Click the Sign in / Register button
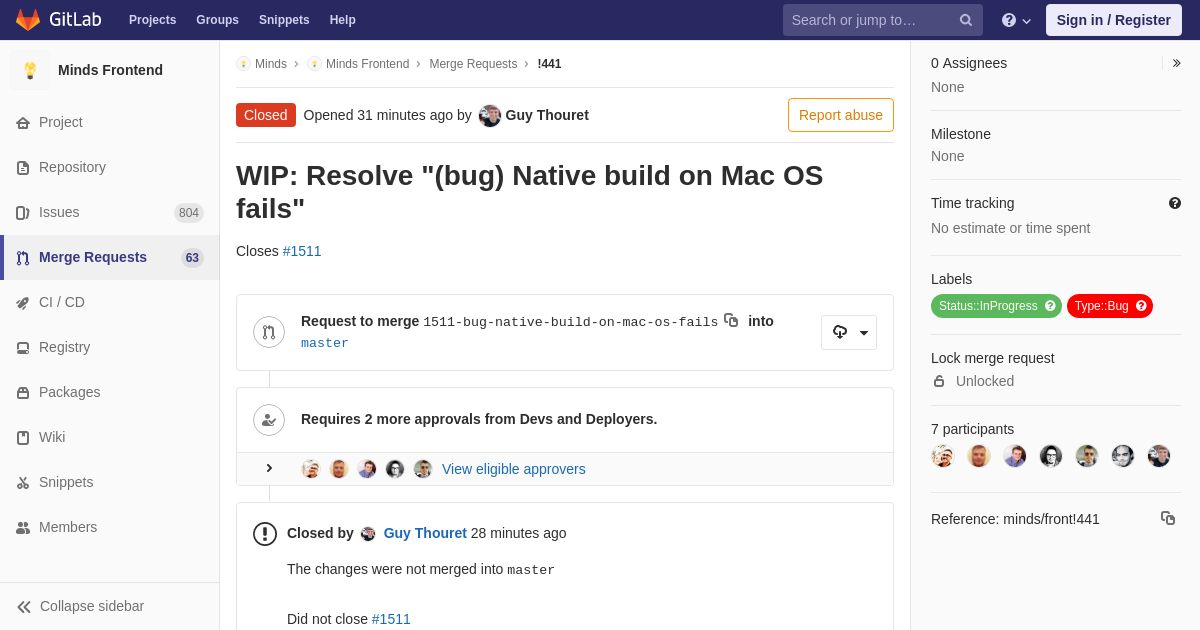1200x630 pixels. pos(1113,20)
